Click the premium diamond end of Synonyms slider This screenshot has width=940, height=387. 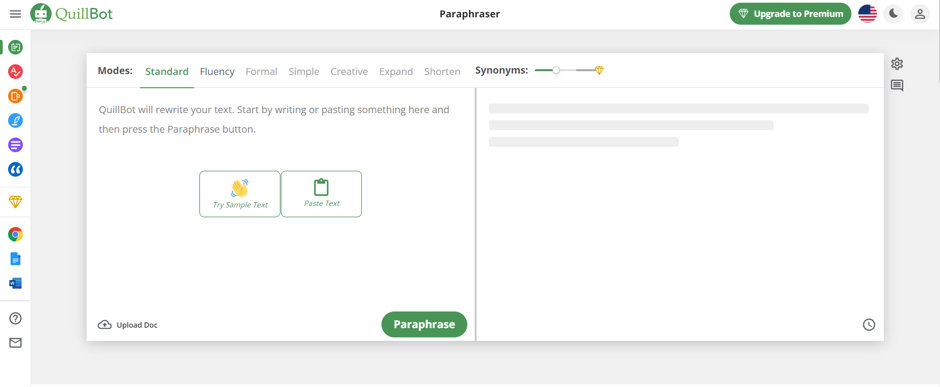point(599,71)
